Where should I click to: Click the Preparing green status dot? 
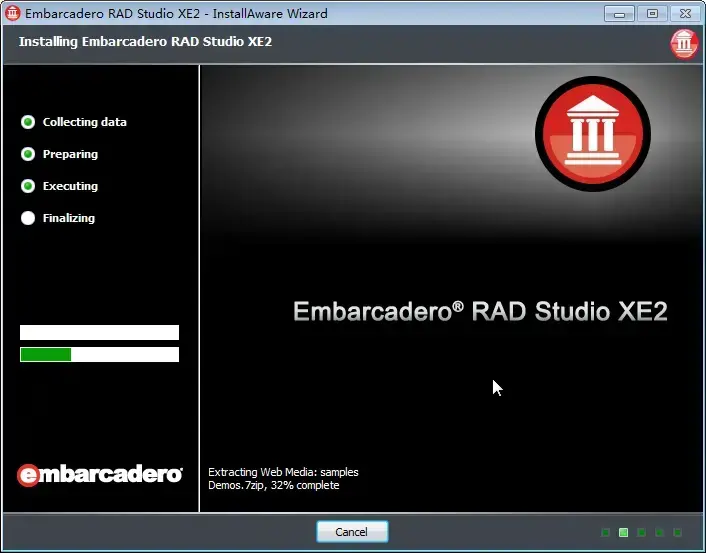(x=28, y=154)
